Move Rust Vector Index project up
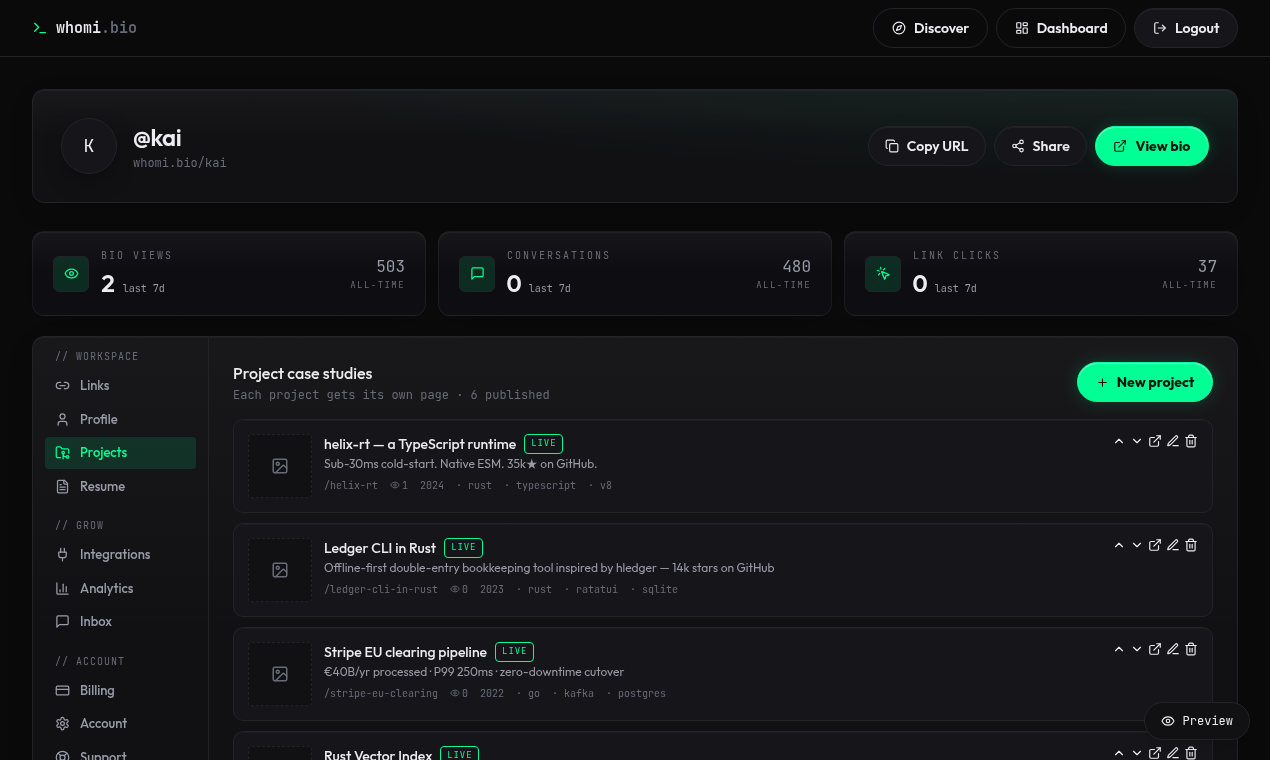Image resolution: width=1270 pixels, height=760 pixels. [x=1119, y=753]
